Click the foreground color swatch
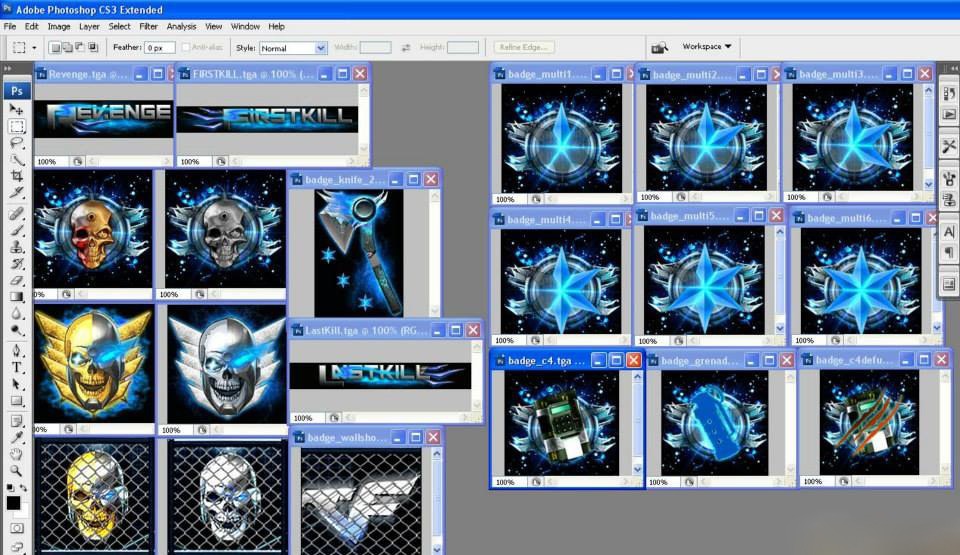Viewport: 960px width, 555px height. [13, 503]
